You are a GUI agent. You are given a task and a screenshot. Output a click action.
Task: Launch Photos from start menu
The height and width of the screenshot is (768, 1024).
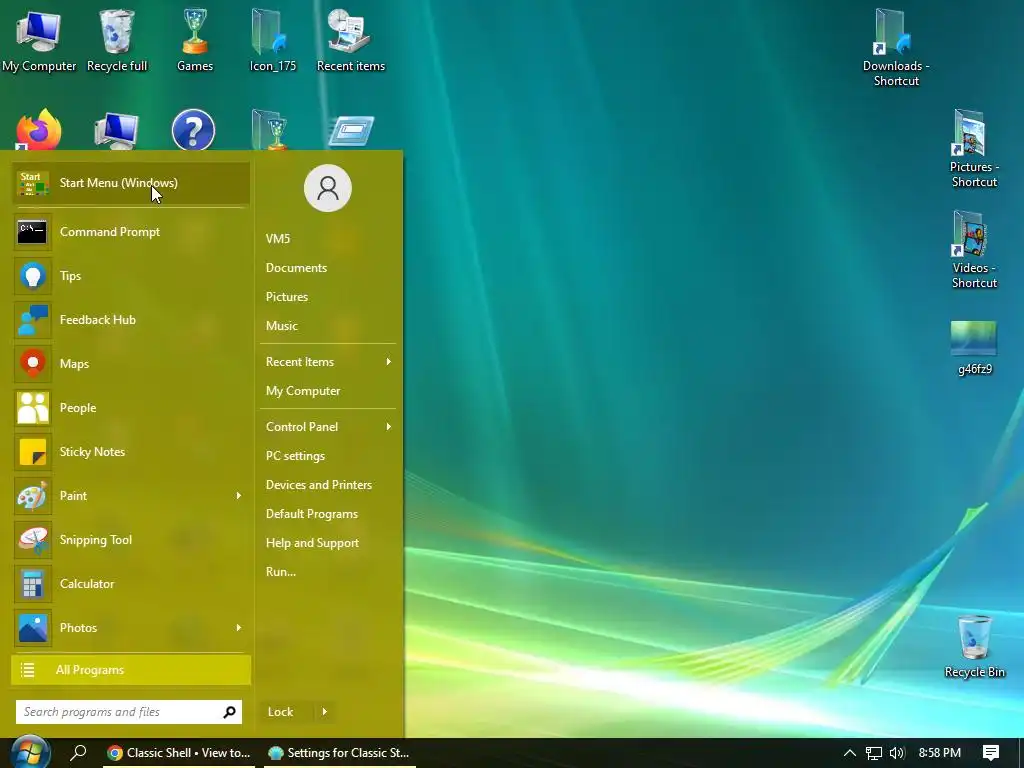coord(131,628)
